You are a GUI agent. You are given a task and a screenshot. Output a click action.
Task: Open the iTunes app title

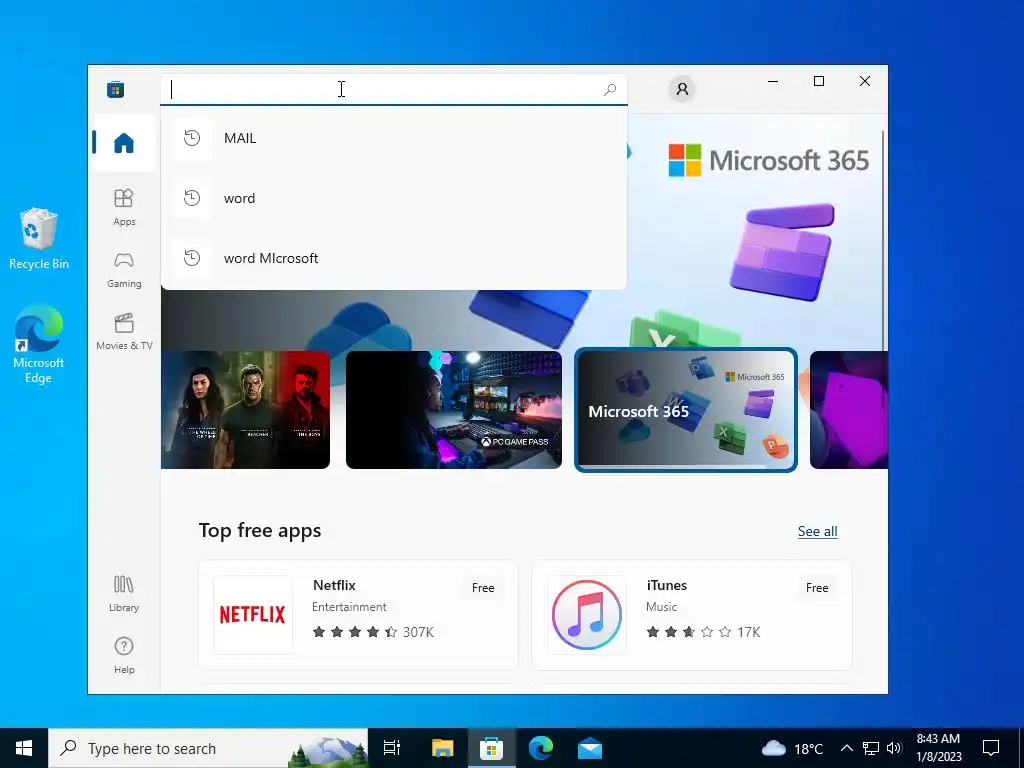pyautogui.click(x=667, y=585)
